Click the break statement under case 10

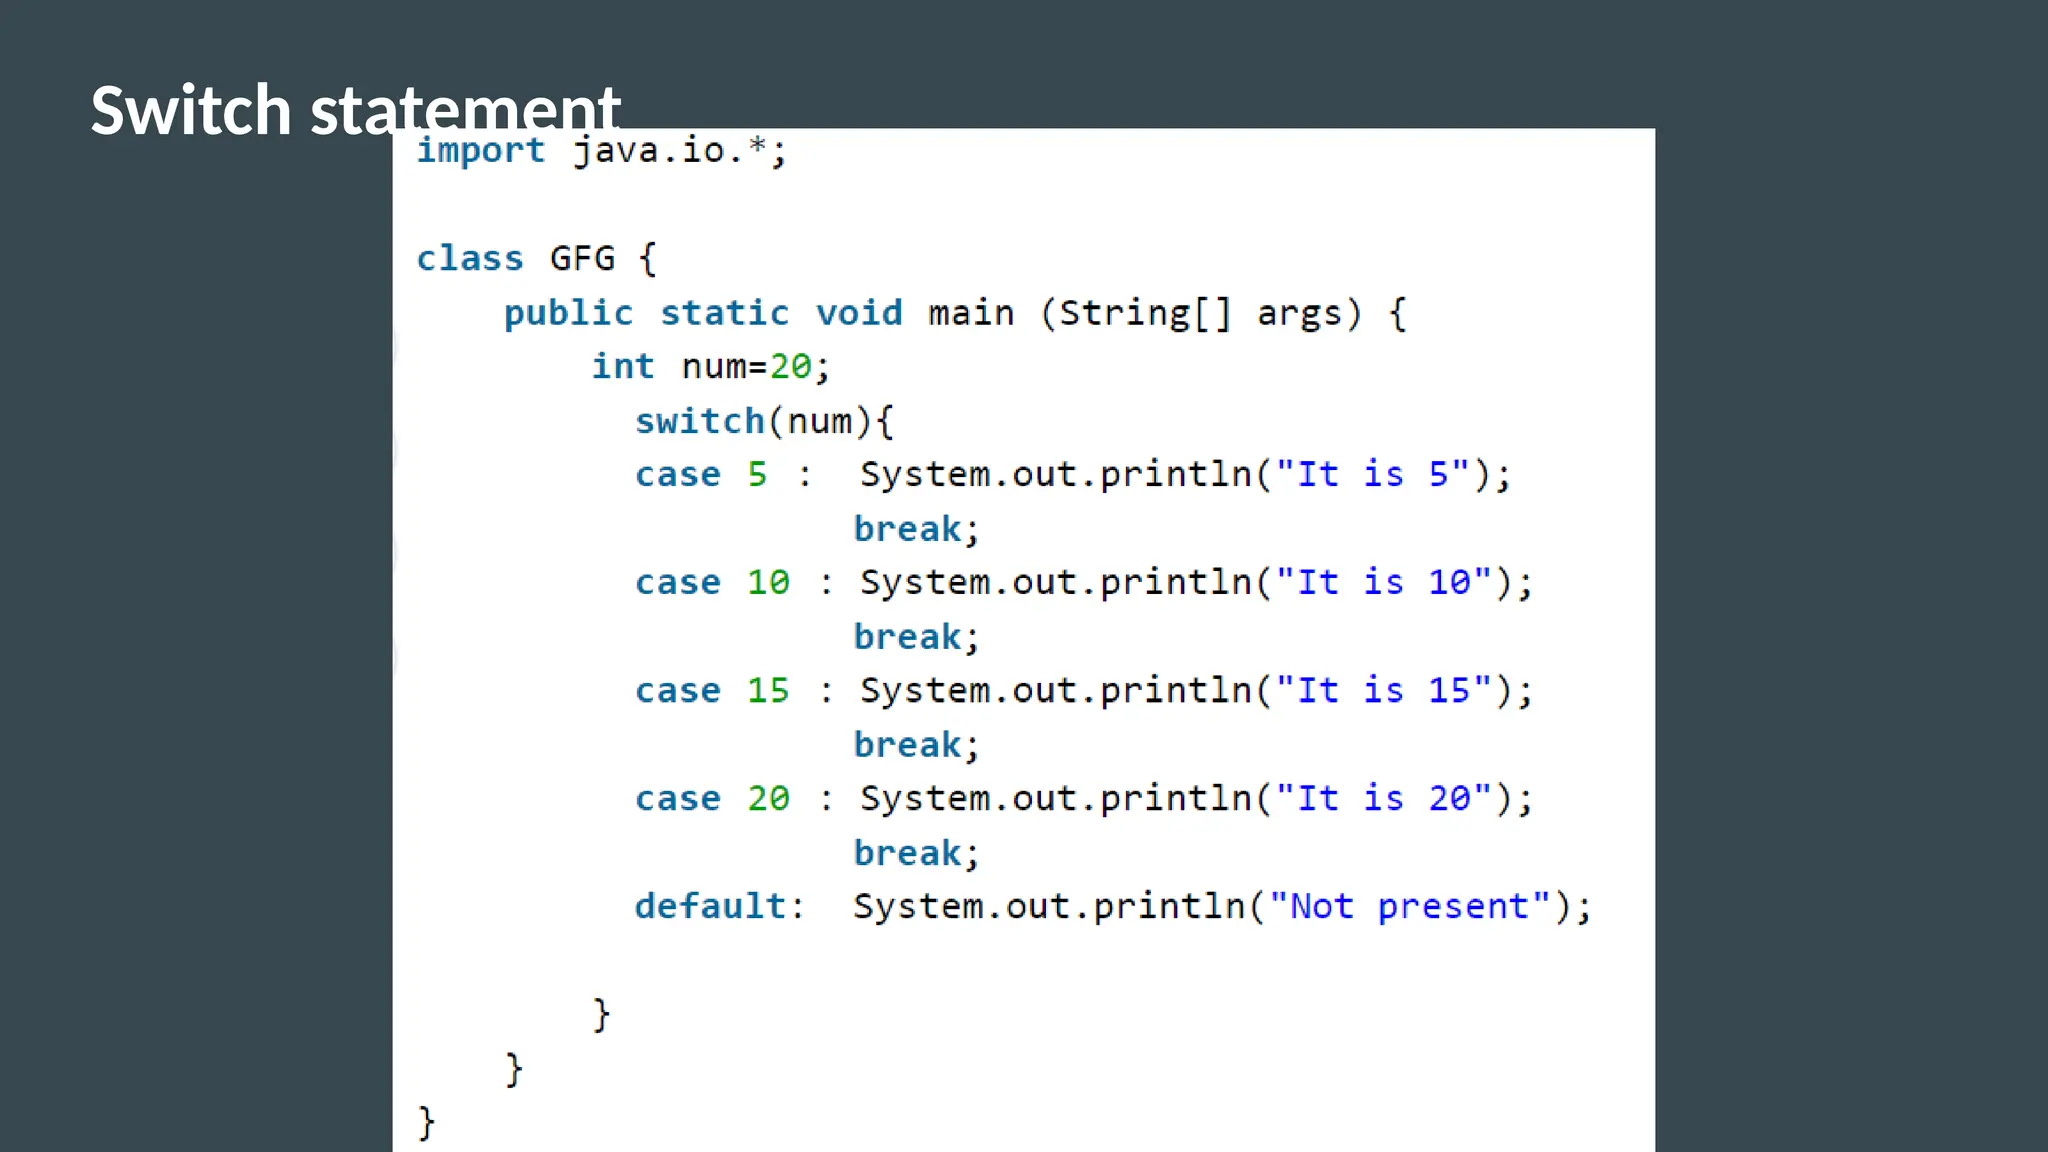click(x=915, y=637)
